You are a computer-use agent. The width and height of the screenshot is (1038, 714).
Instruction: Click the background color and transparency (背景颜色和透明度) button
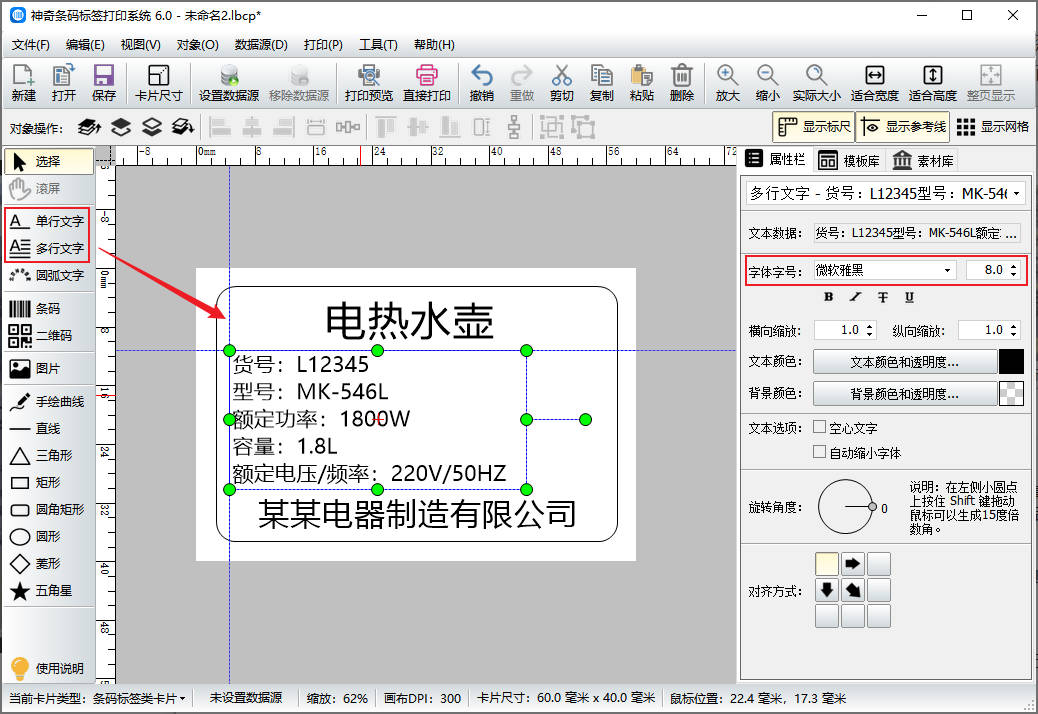tap(904, 394)
